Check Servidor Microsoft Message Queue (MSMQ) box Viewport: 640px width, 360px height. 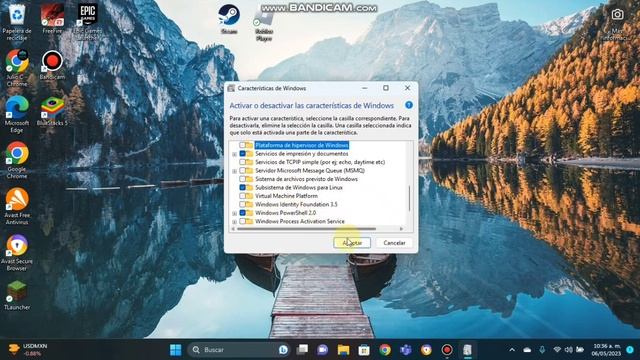(242, 171)
